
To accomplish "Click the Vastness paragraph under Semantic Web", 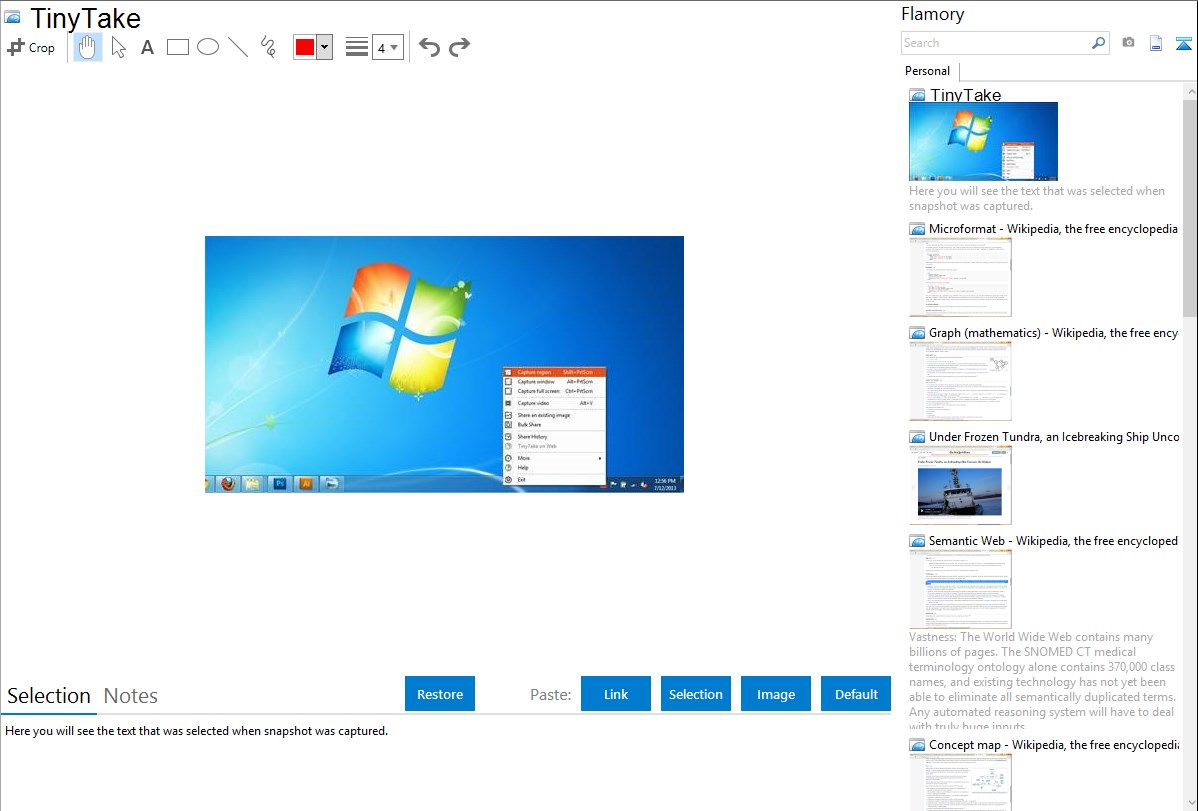I will tap(1043, 681).
